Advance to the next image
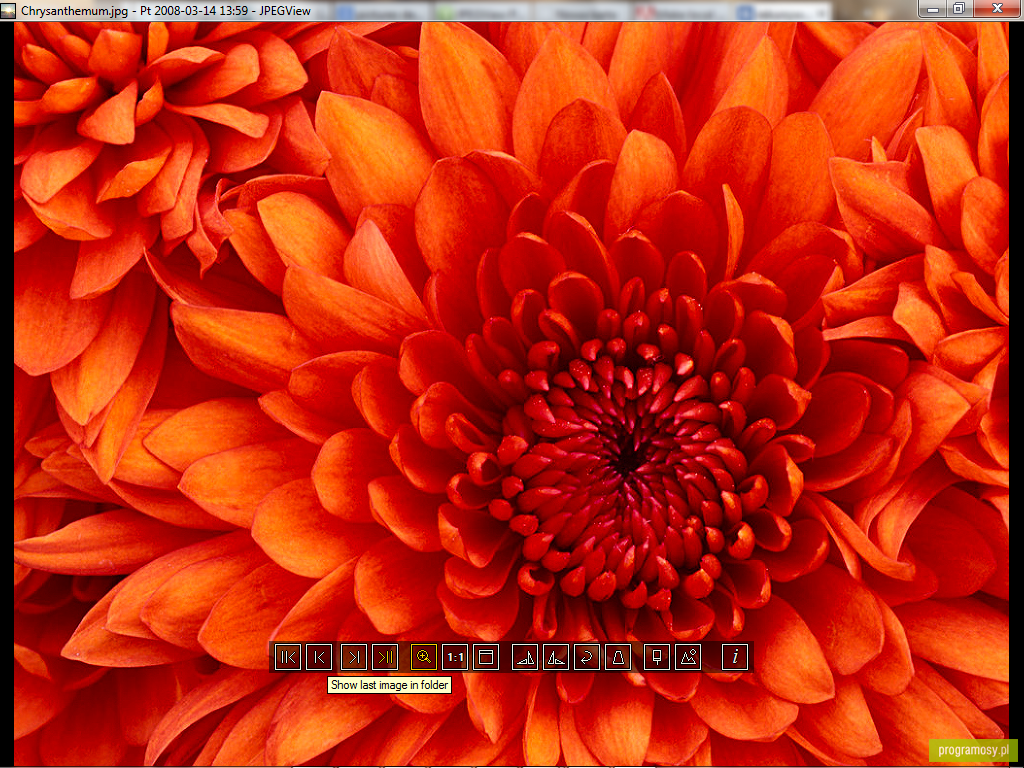The width and height of the screenshot is (1024, 768). coord(353,657)
